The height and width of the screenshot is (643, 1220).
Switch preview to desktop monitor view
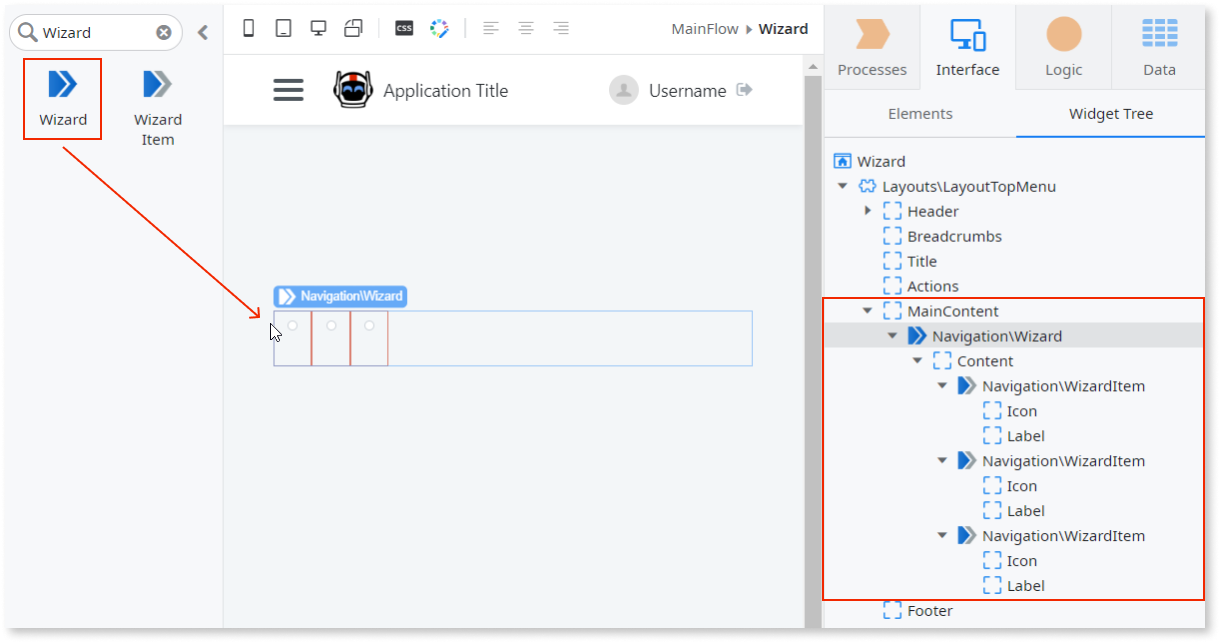[318, 28]
